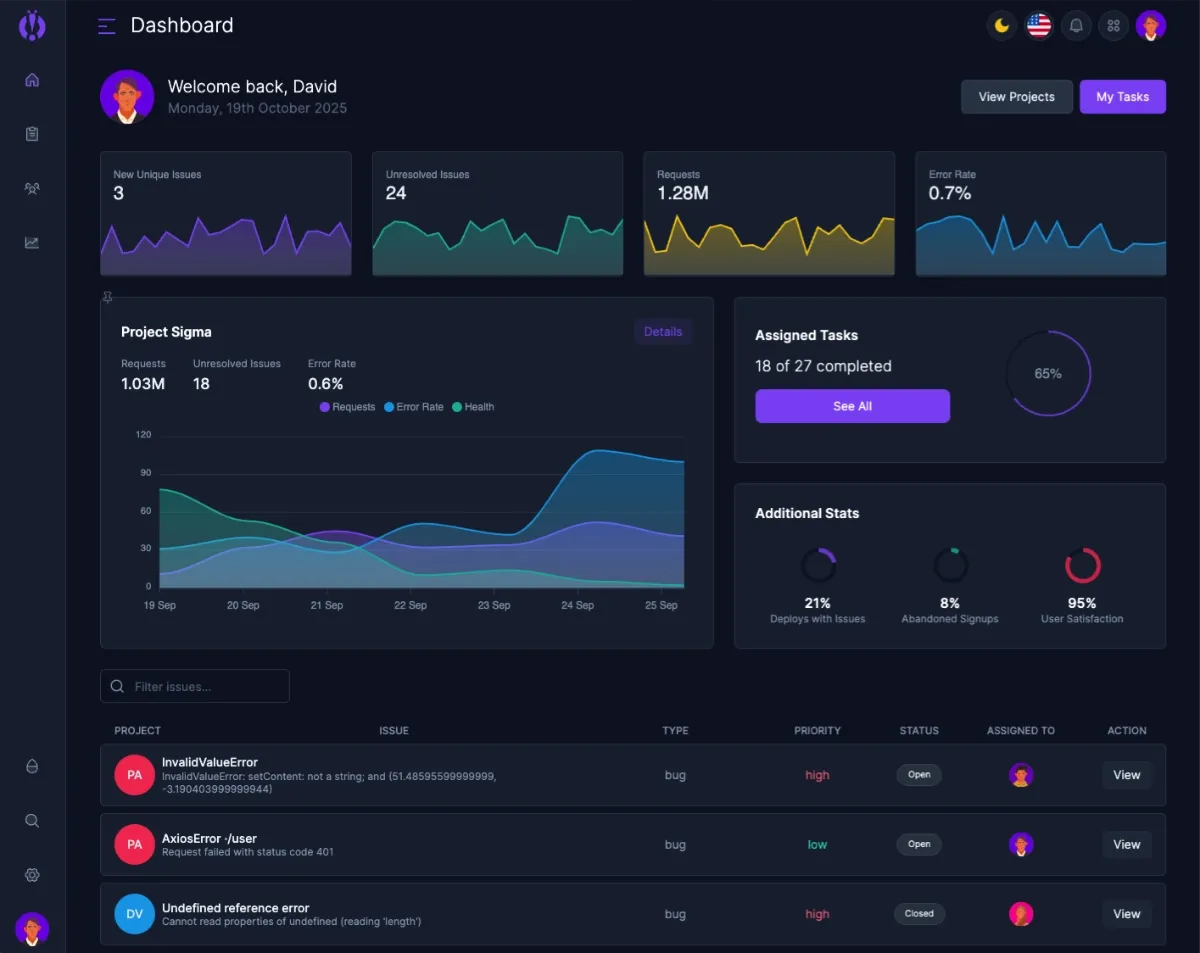Hide the Error Rate series in legend
This screenshot has height=953, width=1200.
(413, 407)
